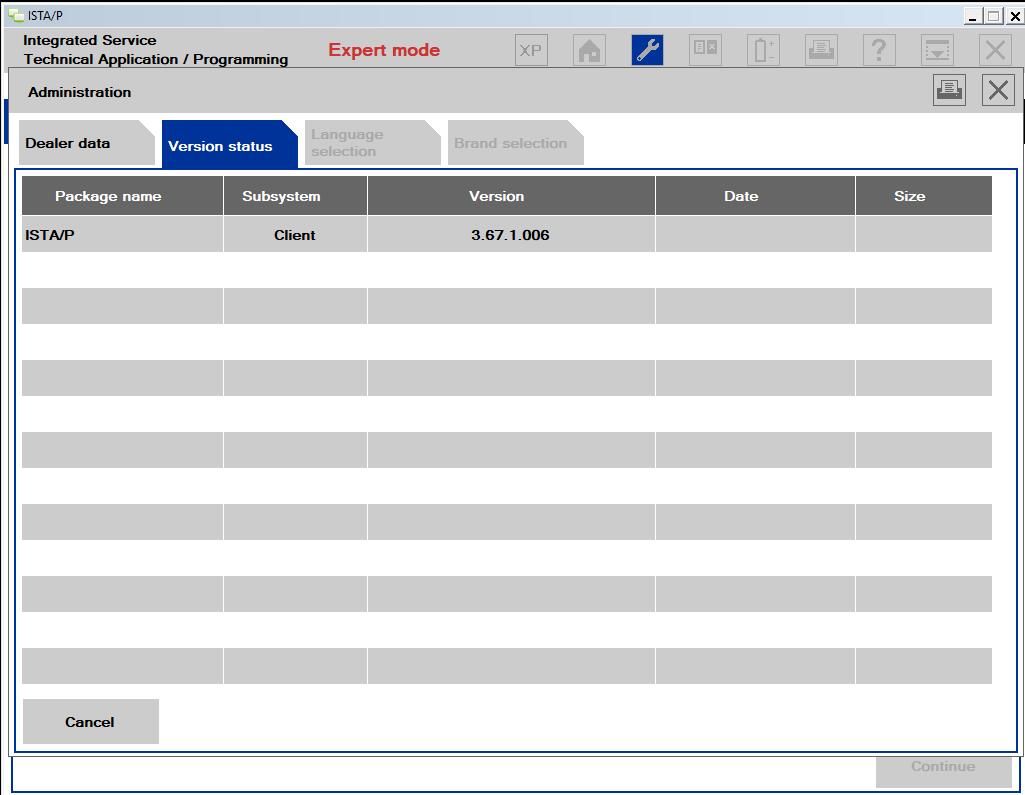Close the ISTA/P window

[x=1015, y=16]
